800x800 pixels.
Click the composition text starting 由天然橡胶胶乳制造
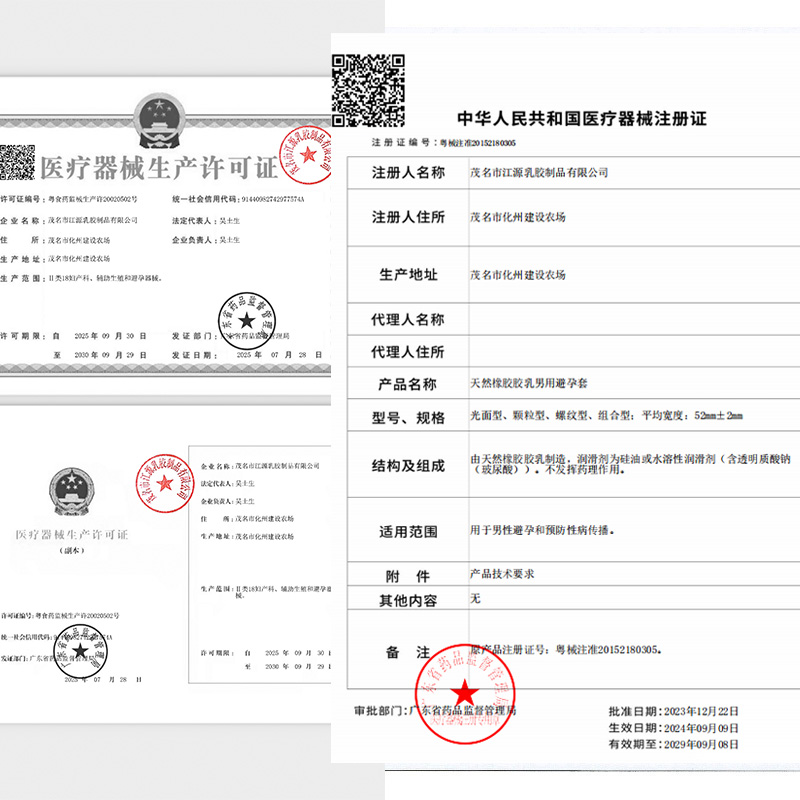tap(630, 464)
